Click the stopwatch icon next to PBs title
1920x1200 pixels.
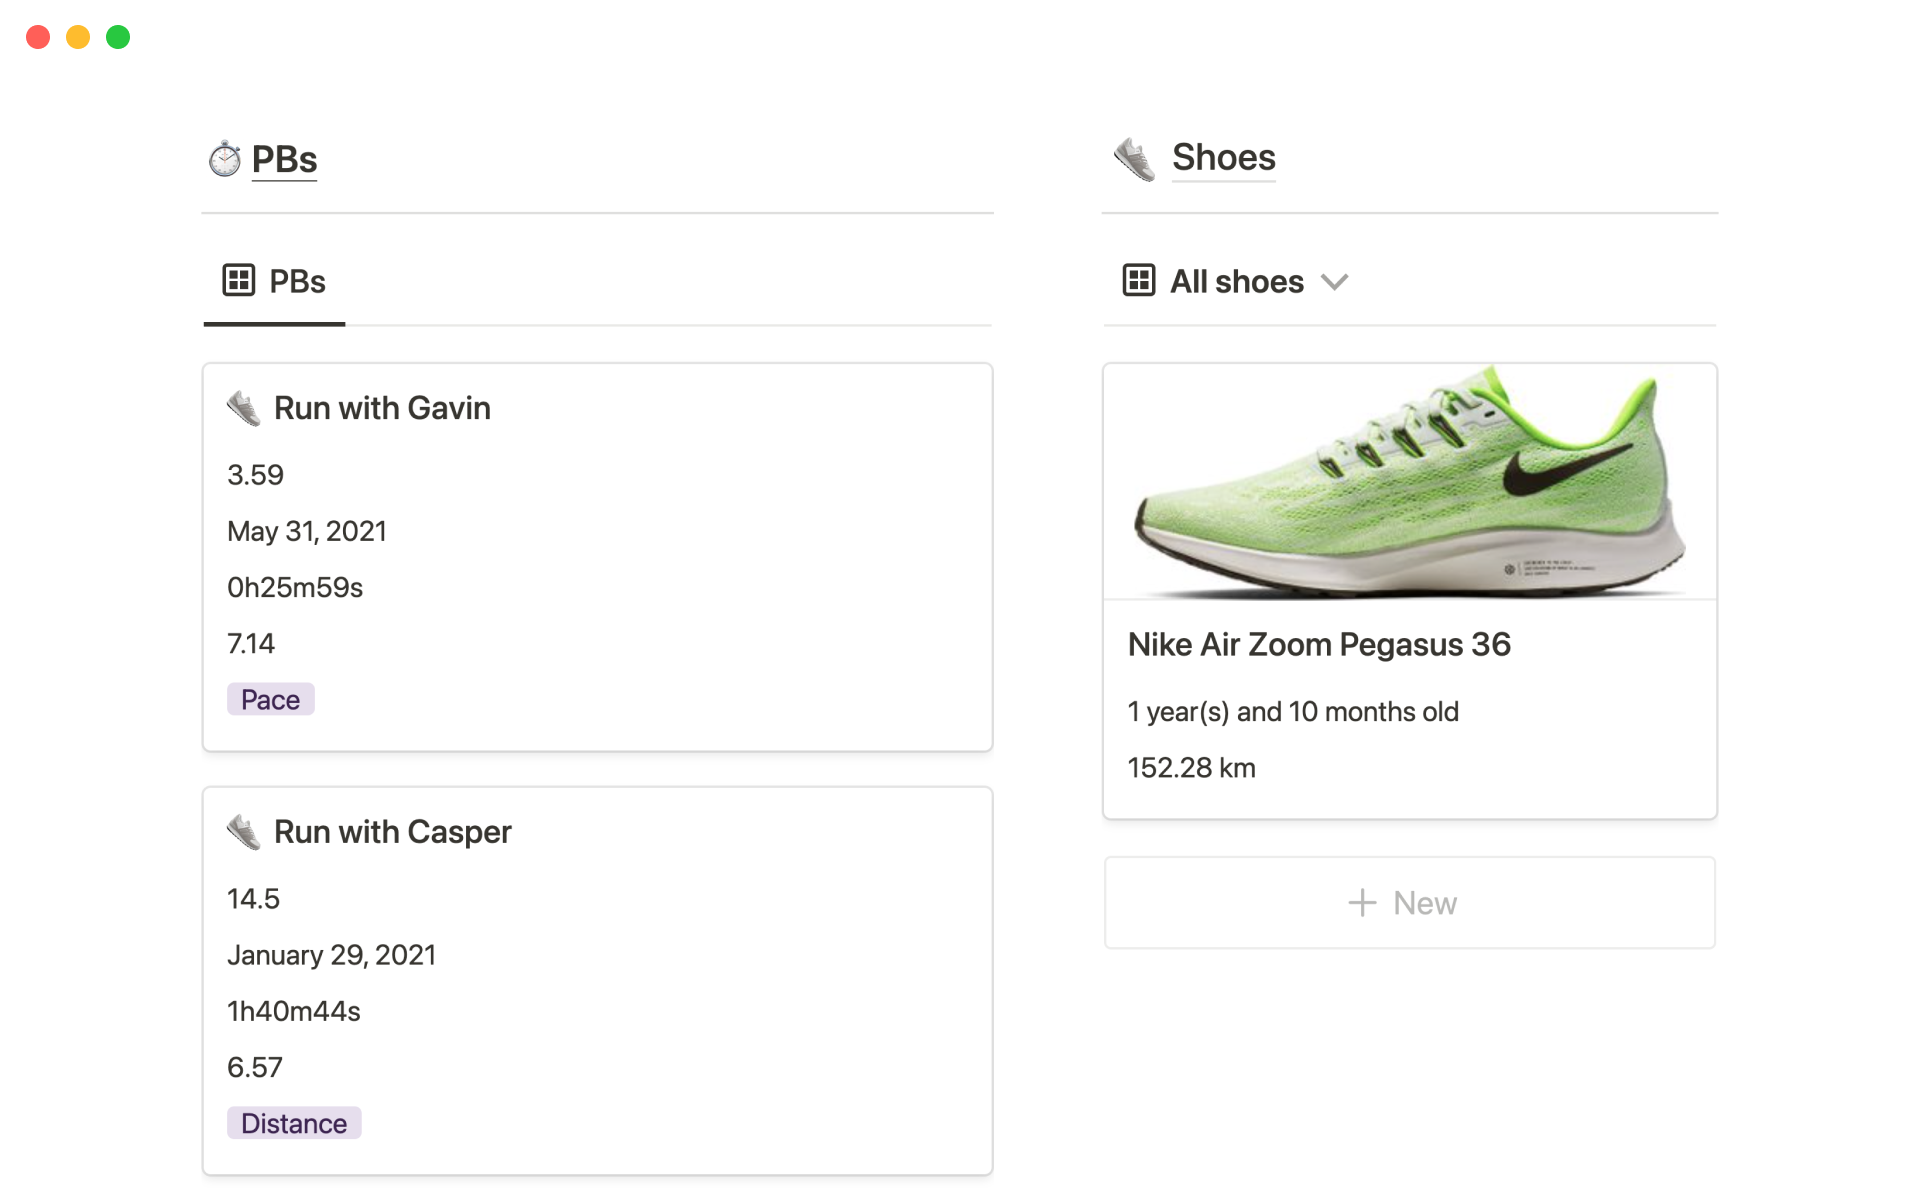tap(224, 158)
